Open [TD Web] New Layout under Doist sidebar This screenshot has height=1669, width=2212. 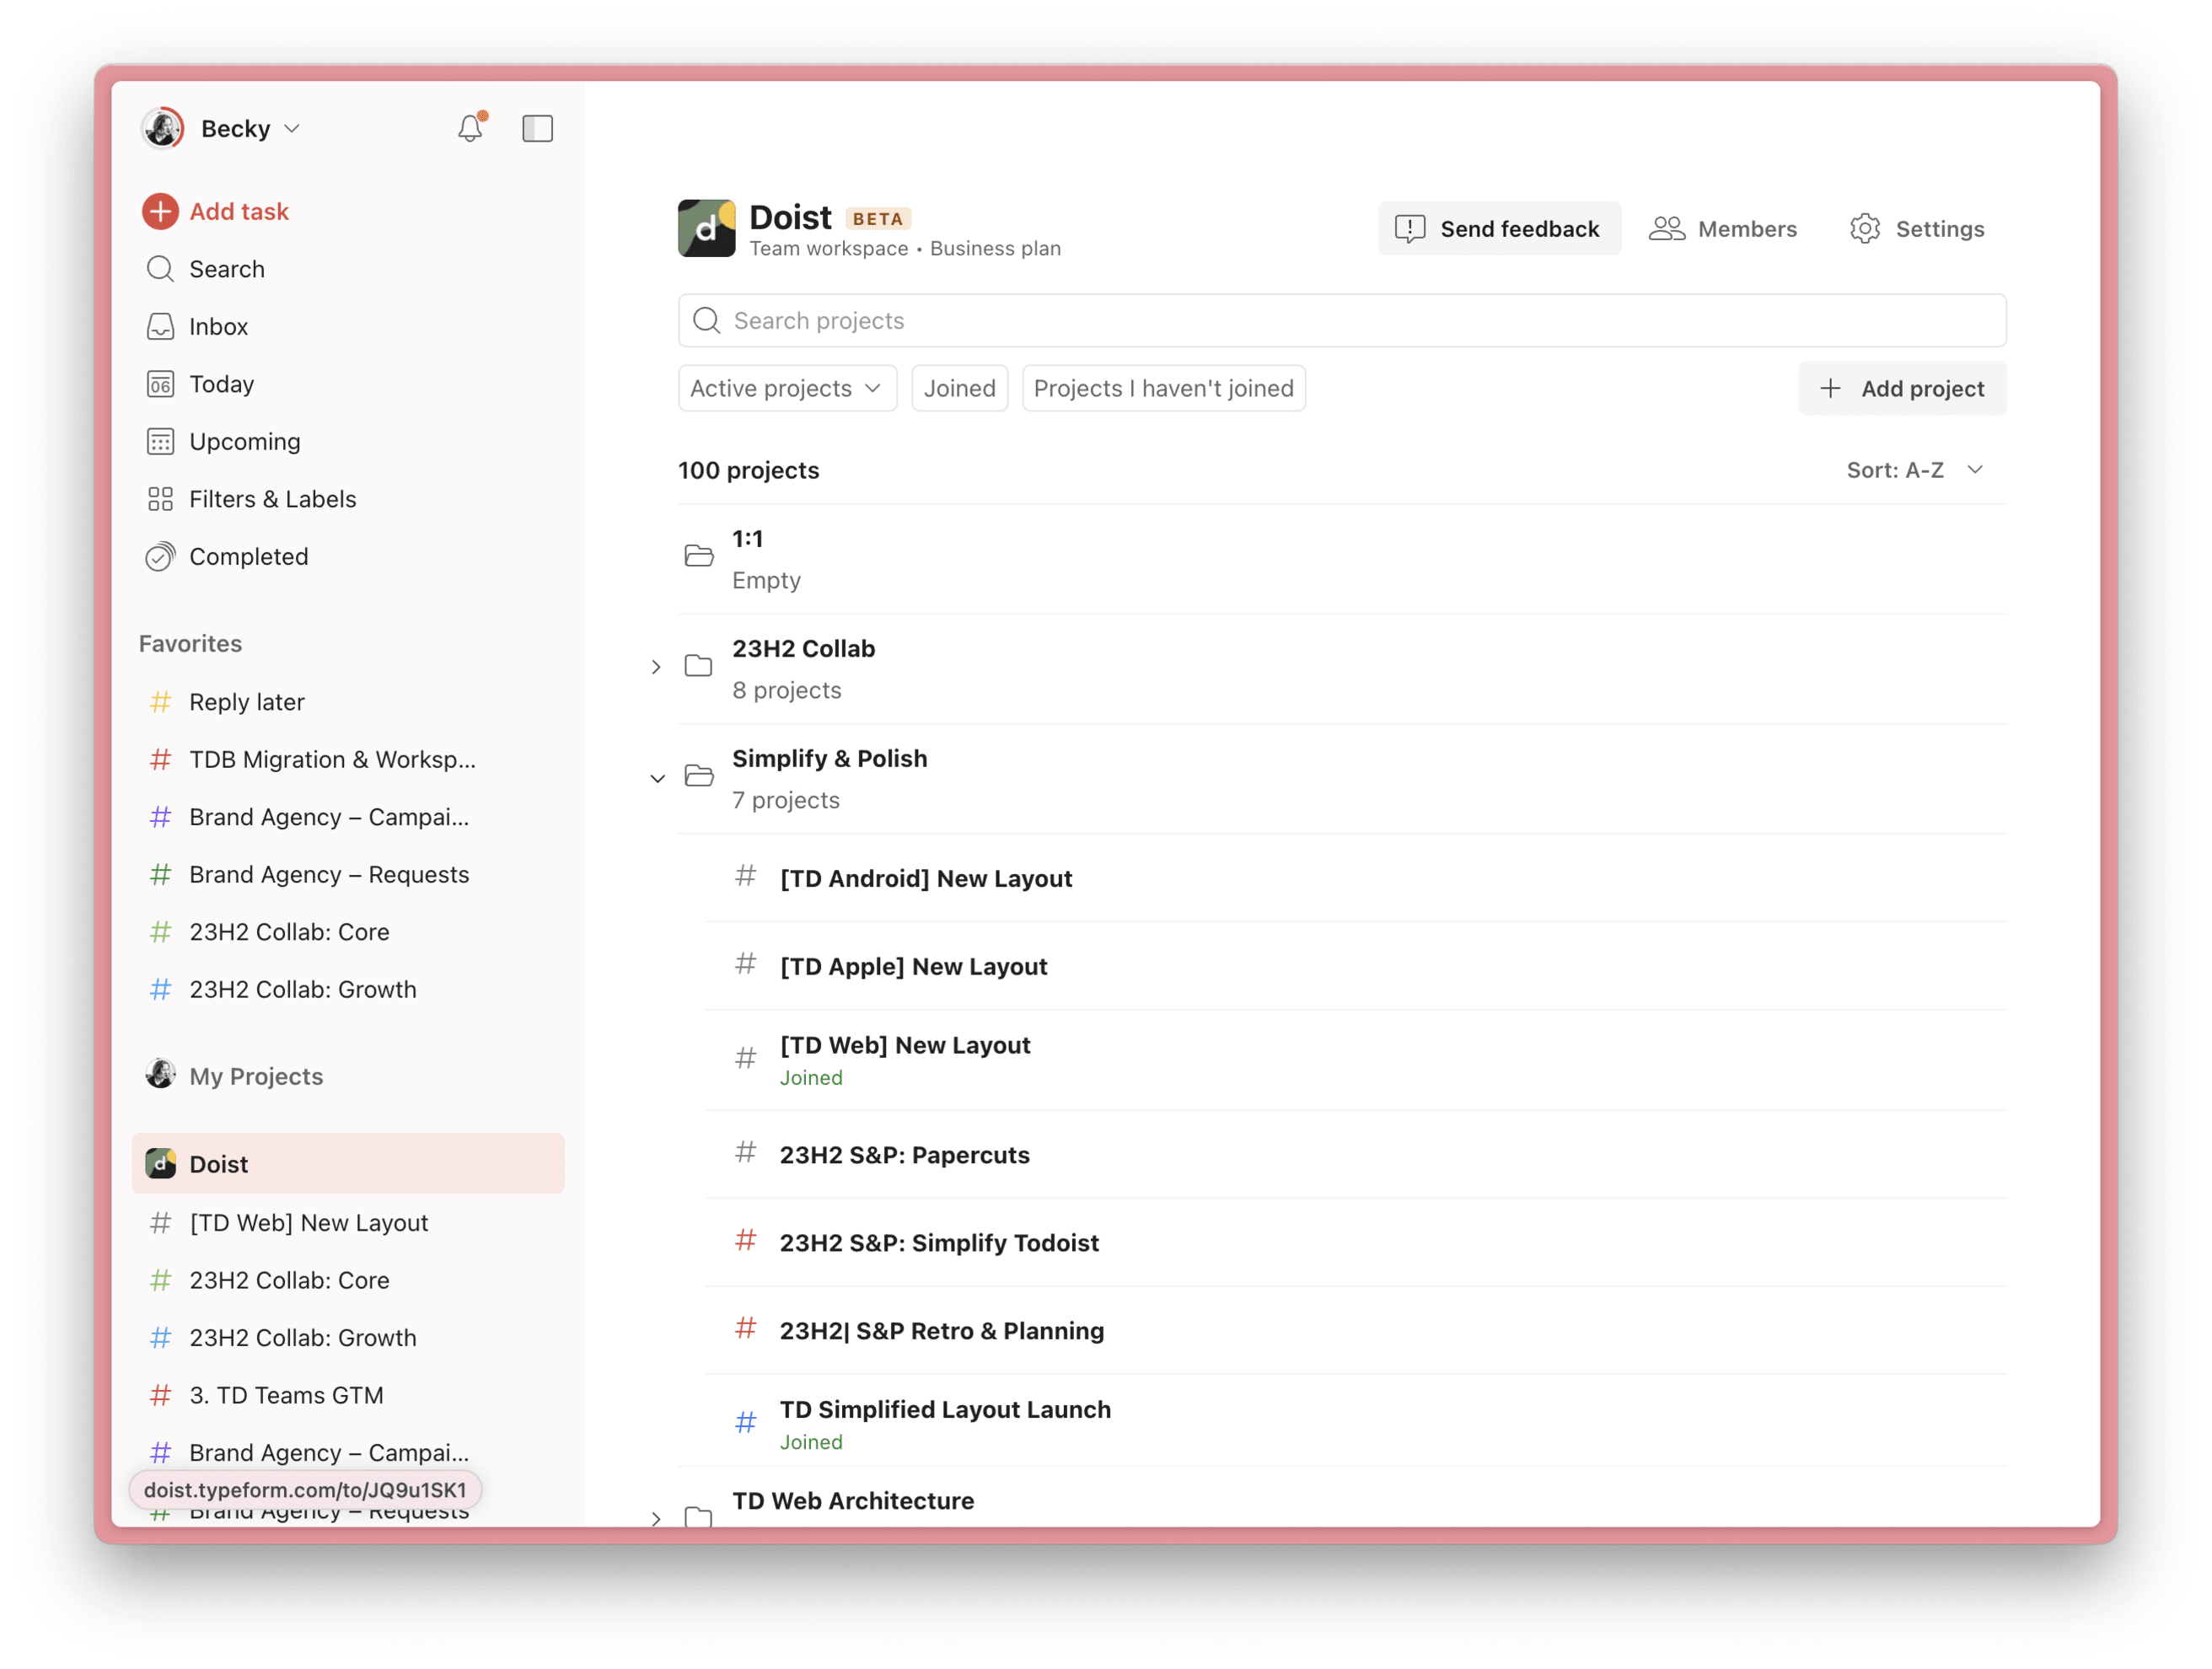(308, 1223)
